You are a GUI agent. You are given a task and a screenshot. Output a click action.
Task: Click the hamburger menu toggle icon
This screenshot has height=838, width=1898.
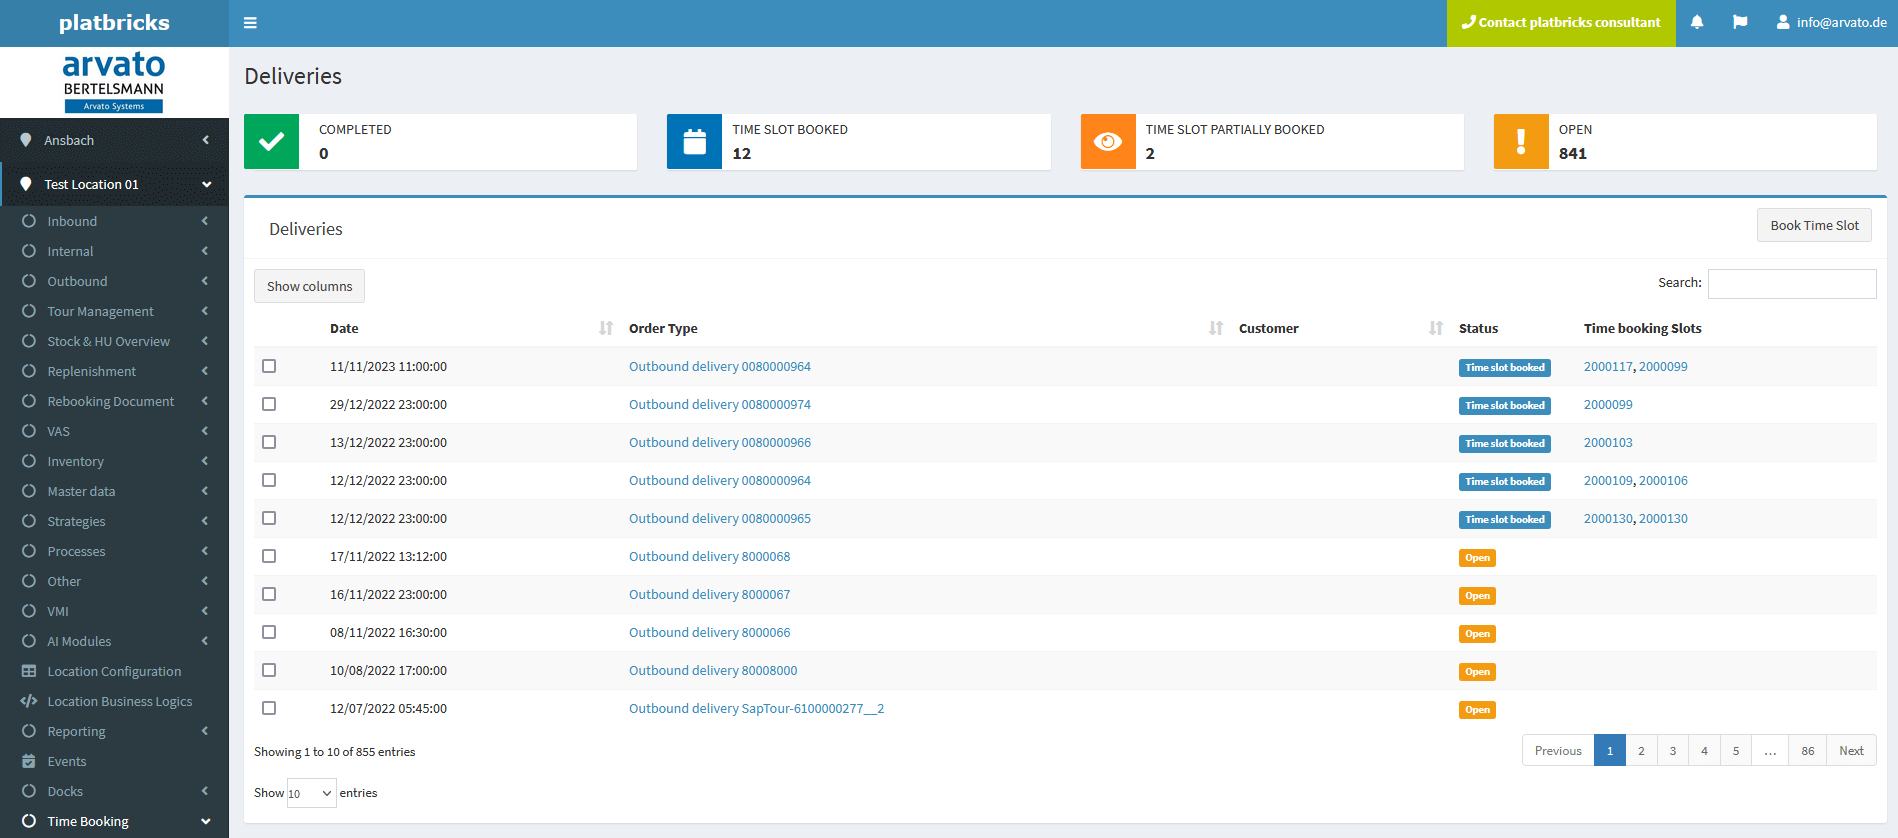pyautogui.click(x=250, y=23)
